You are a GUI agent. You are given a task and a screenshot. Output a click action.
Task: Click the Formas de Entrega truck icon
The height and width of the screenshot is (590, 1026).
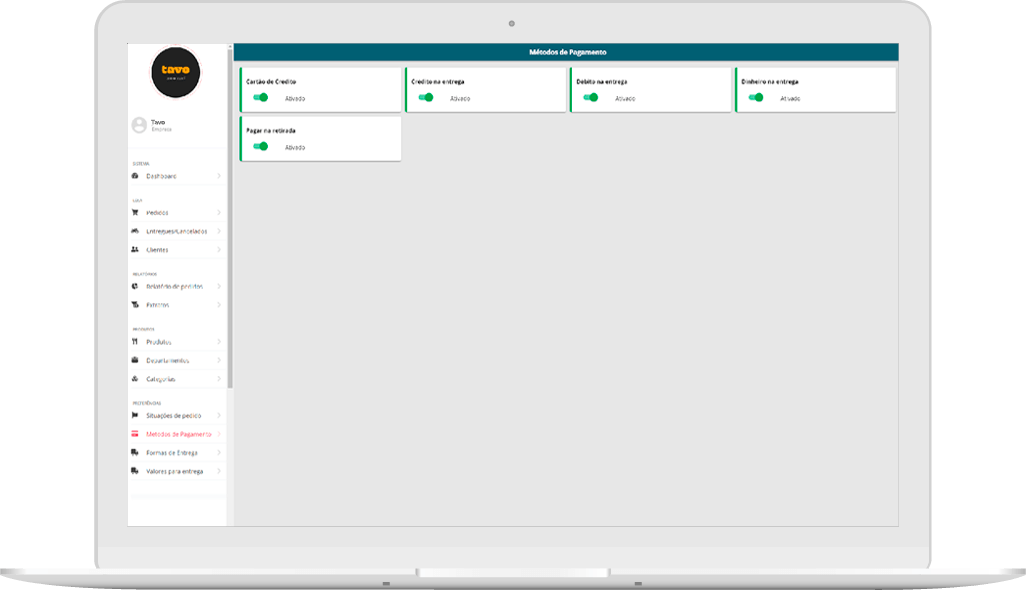point(135,453)
